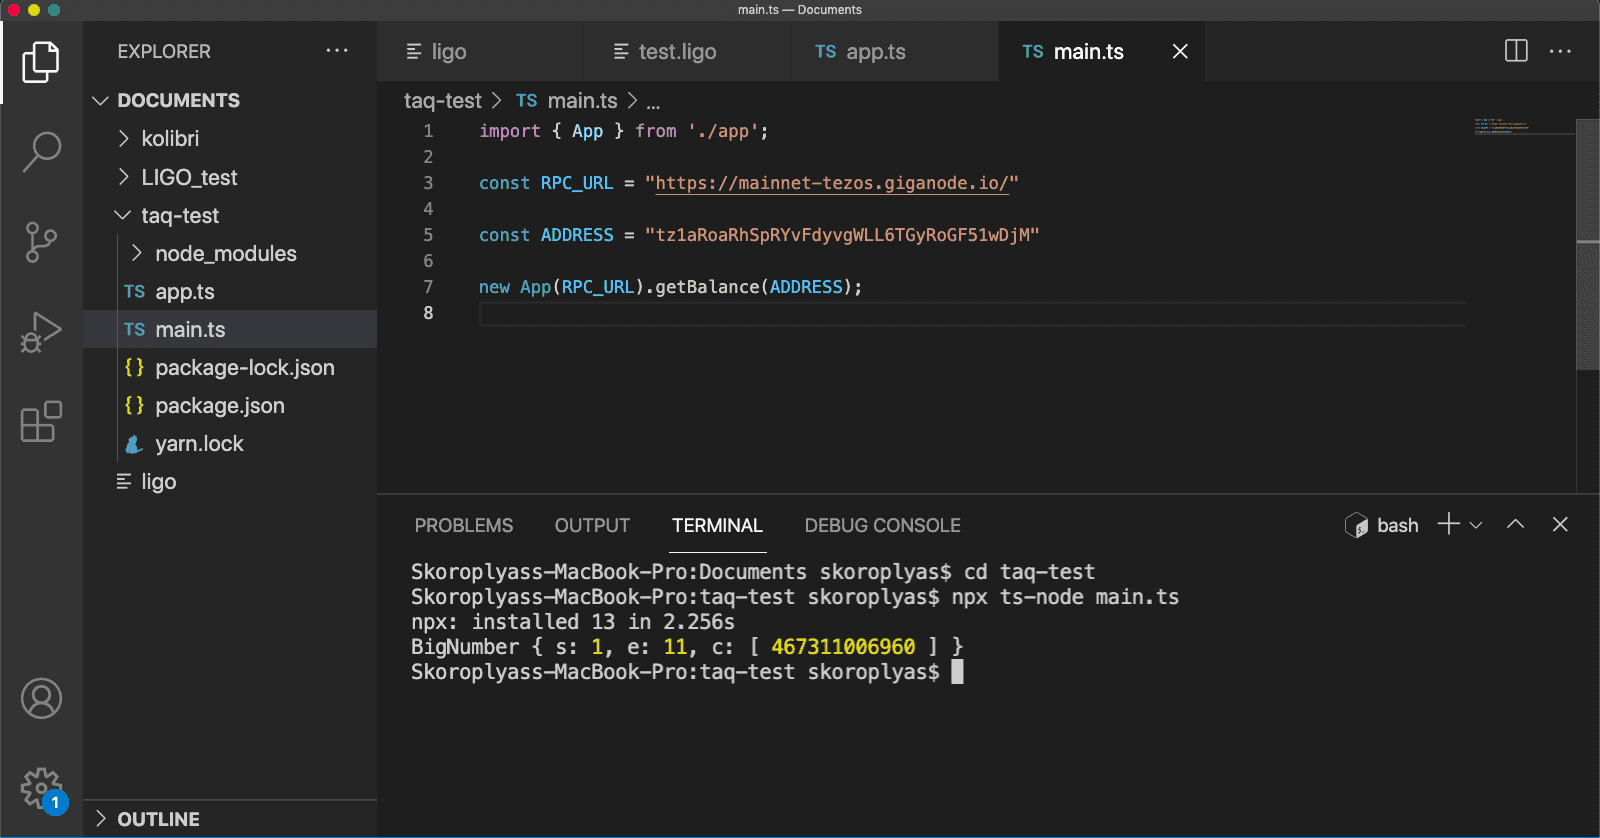Open package.json in the explorer
The width and height of the screenshot is (1600, 838).
[x=219, y=406]
